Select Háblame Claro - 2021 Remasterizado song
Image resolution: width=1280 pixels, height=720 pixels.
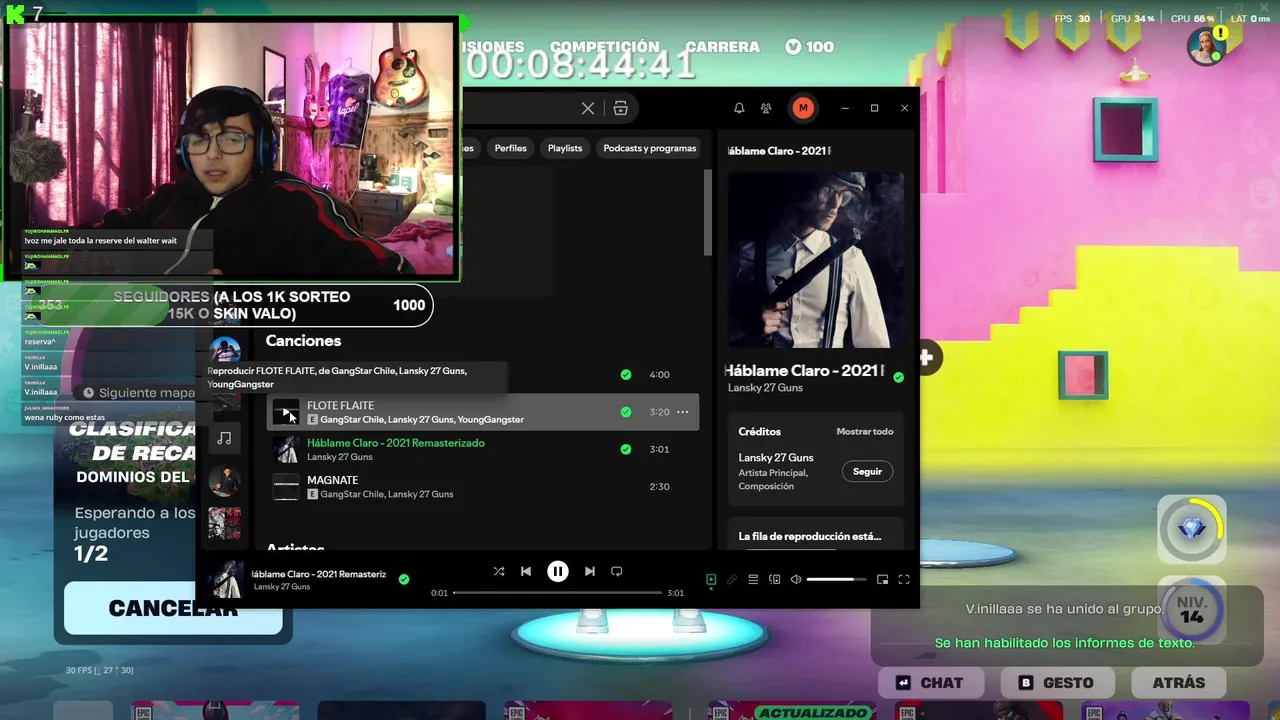(396, 443)
